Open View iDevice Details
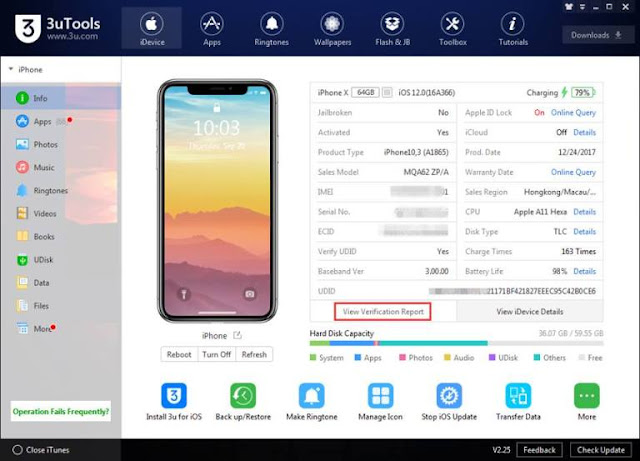This screenshot has width=640, height=461. click(529, 311)
